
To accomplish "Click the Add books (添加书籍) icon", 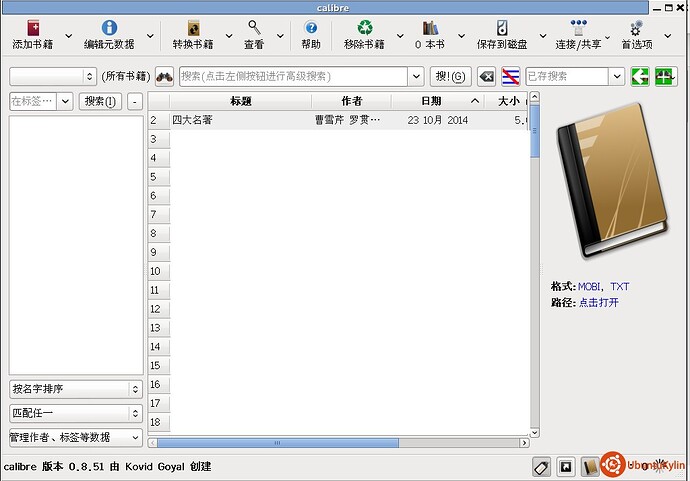I will 33,28.
